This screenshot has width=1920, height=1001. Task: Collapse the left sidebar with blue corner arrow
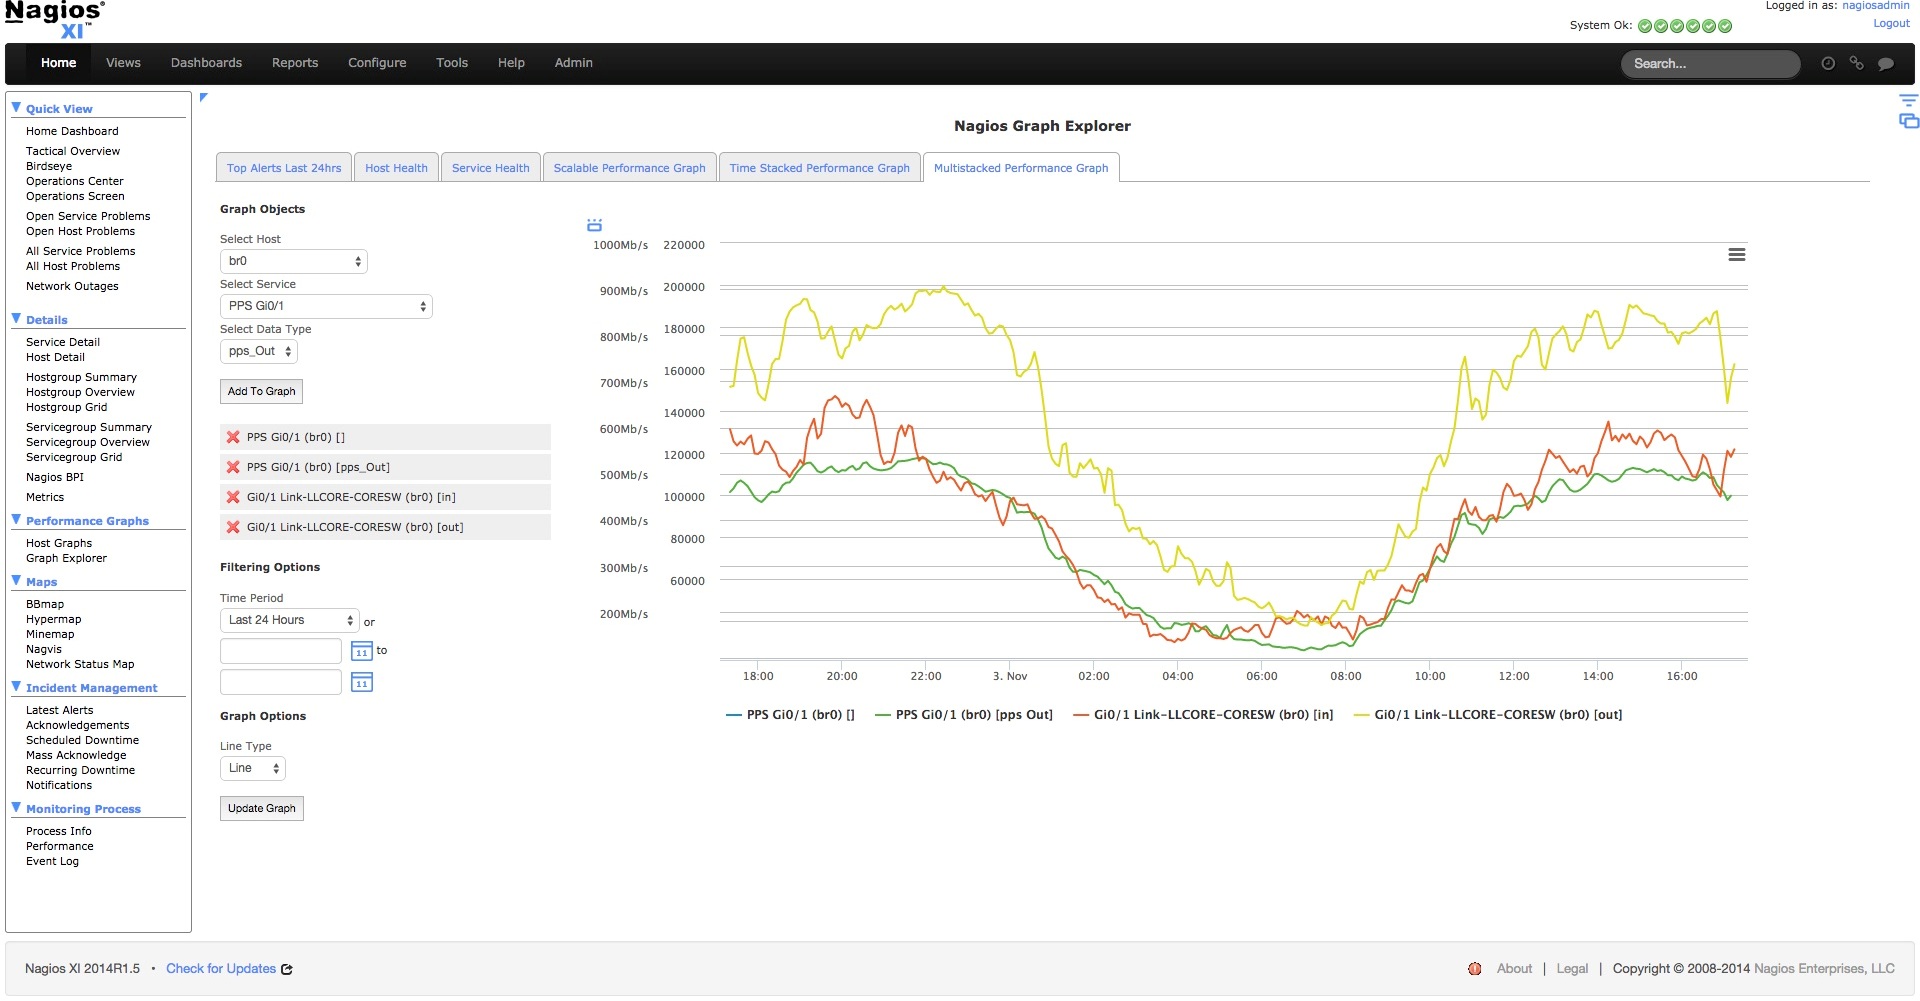coord(204,97)
